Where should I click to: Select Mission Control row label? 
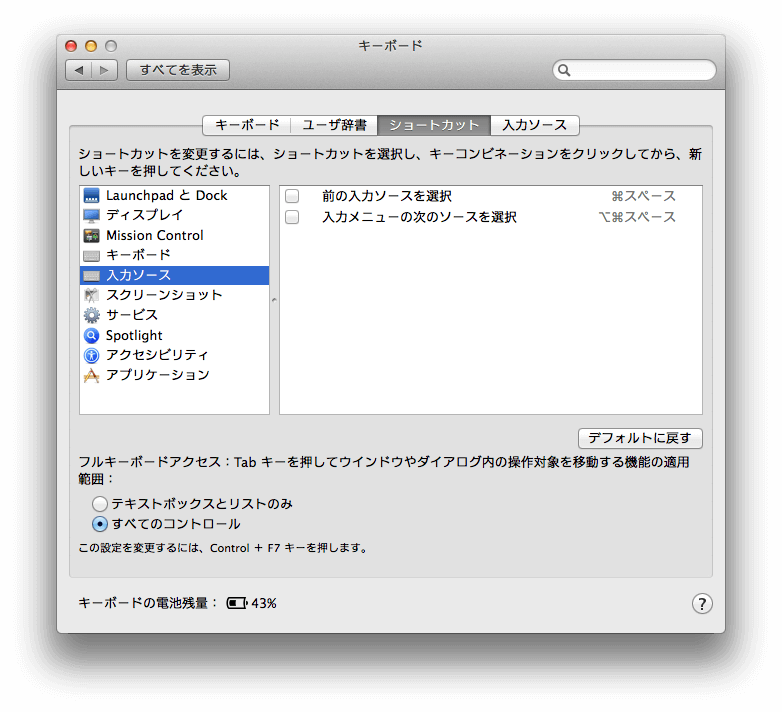coord(155,235)
